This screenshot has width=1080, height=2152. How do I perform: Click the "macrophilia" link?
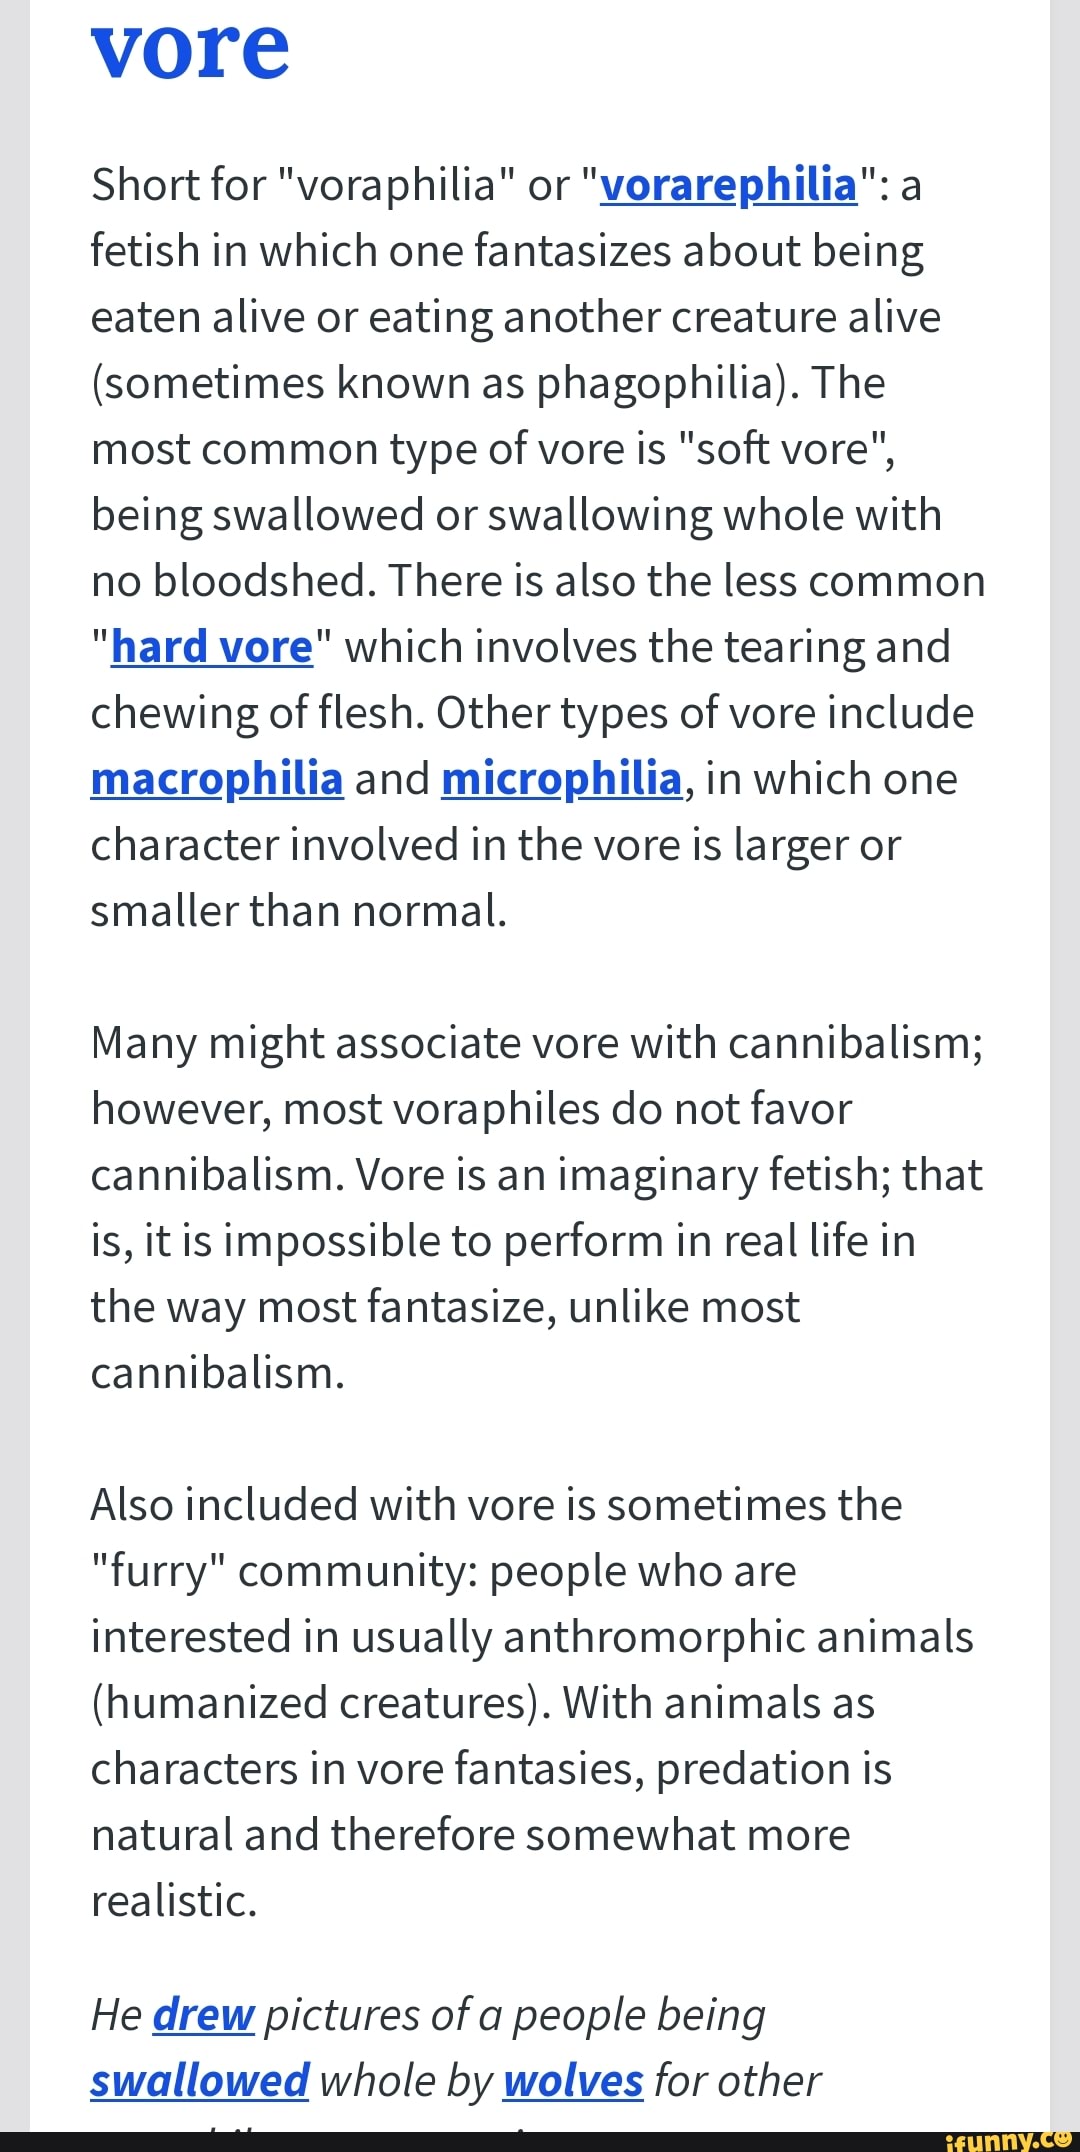pyautogui.click(x=217, y=779)
